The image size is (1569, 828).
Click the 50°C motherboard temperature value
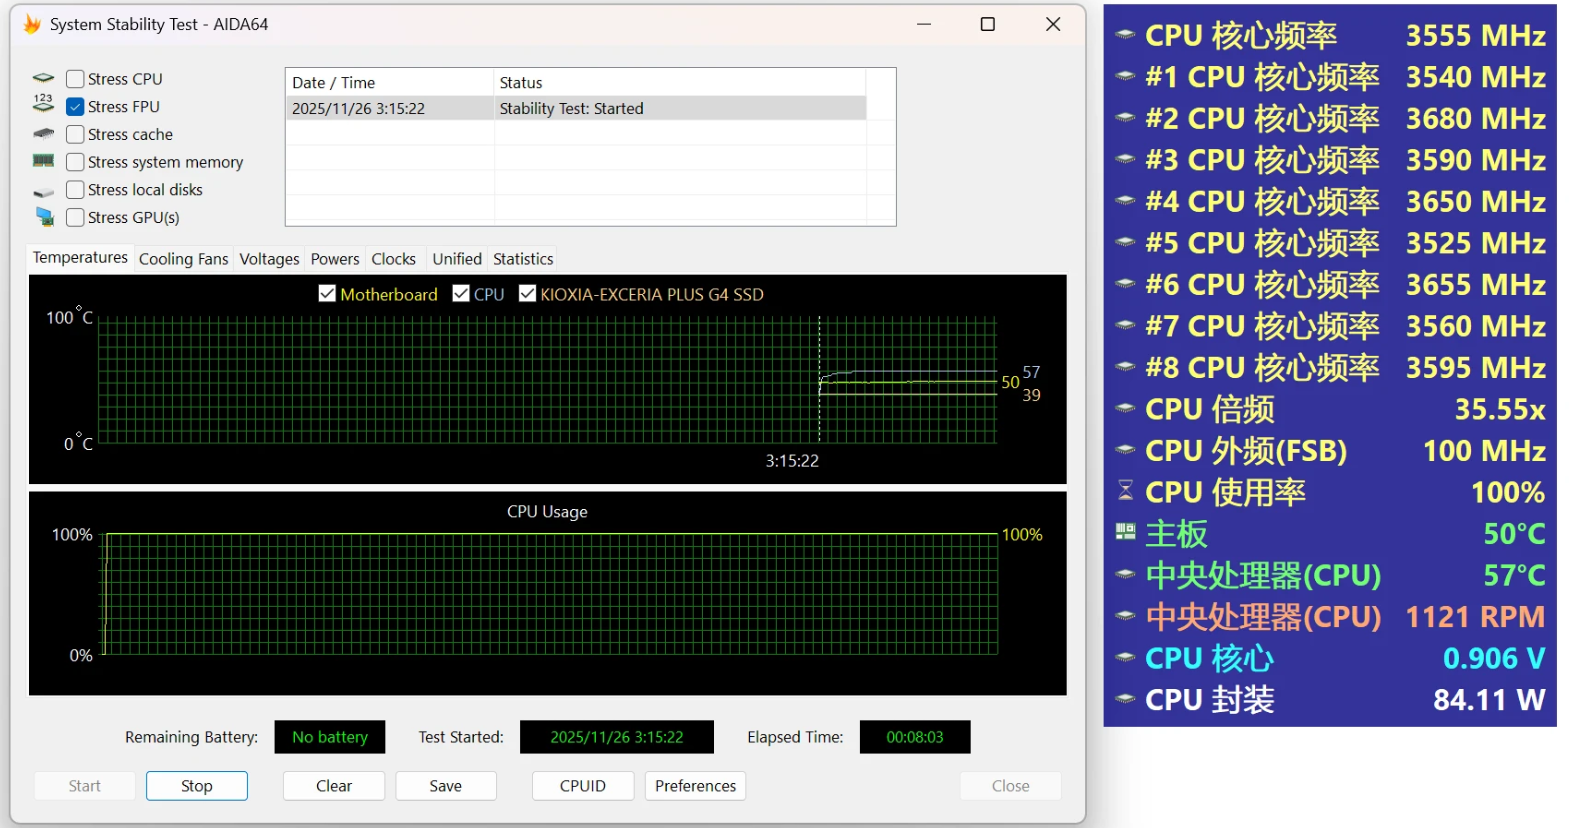click(1515, 534)
